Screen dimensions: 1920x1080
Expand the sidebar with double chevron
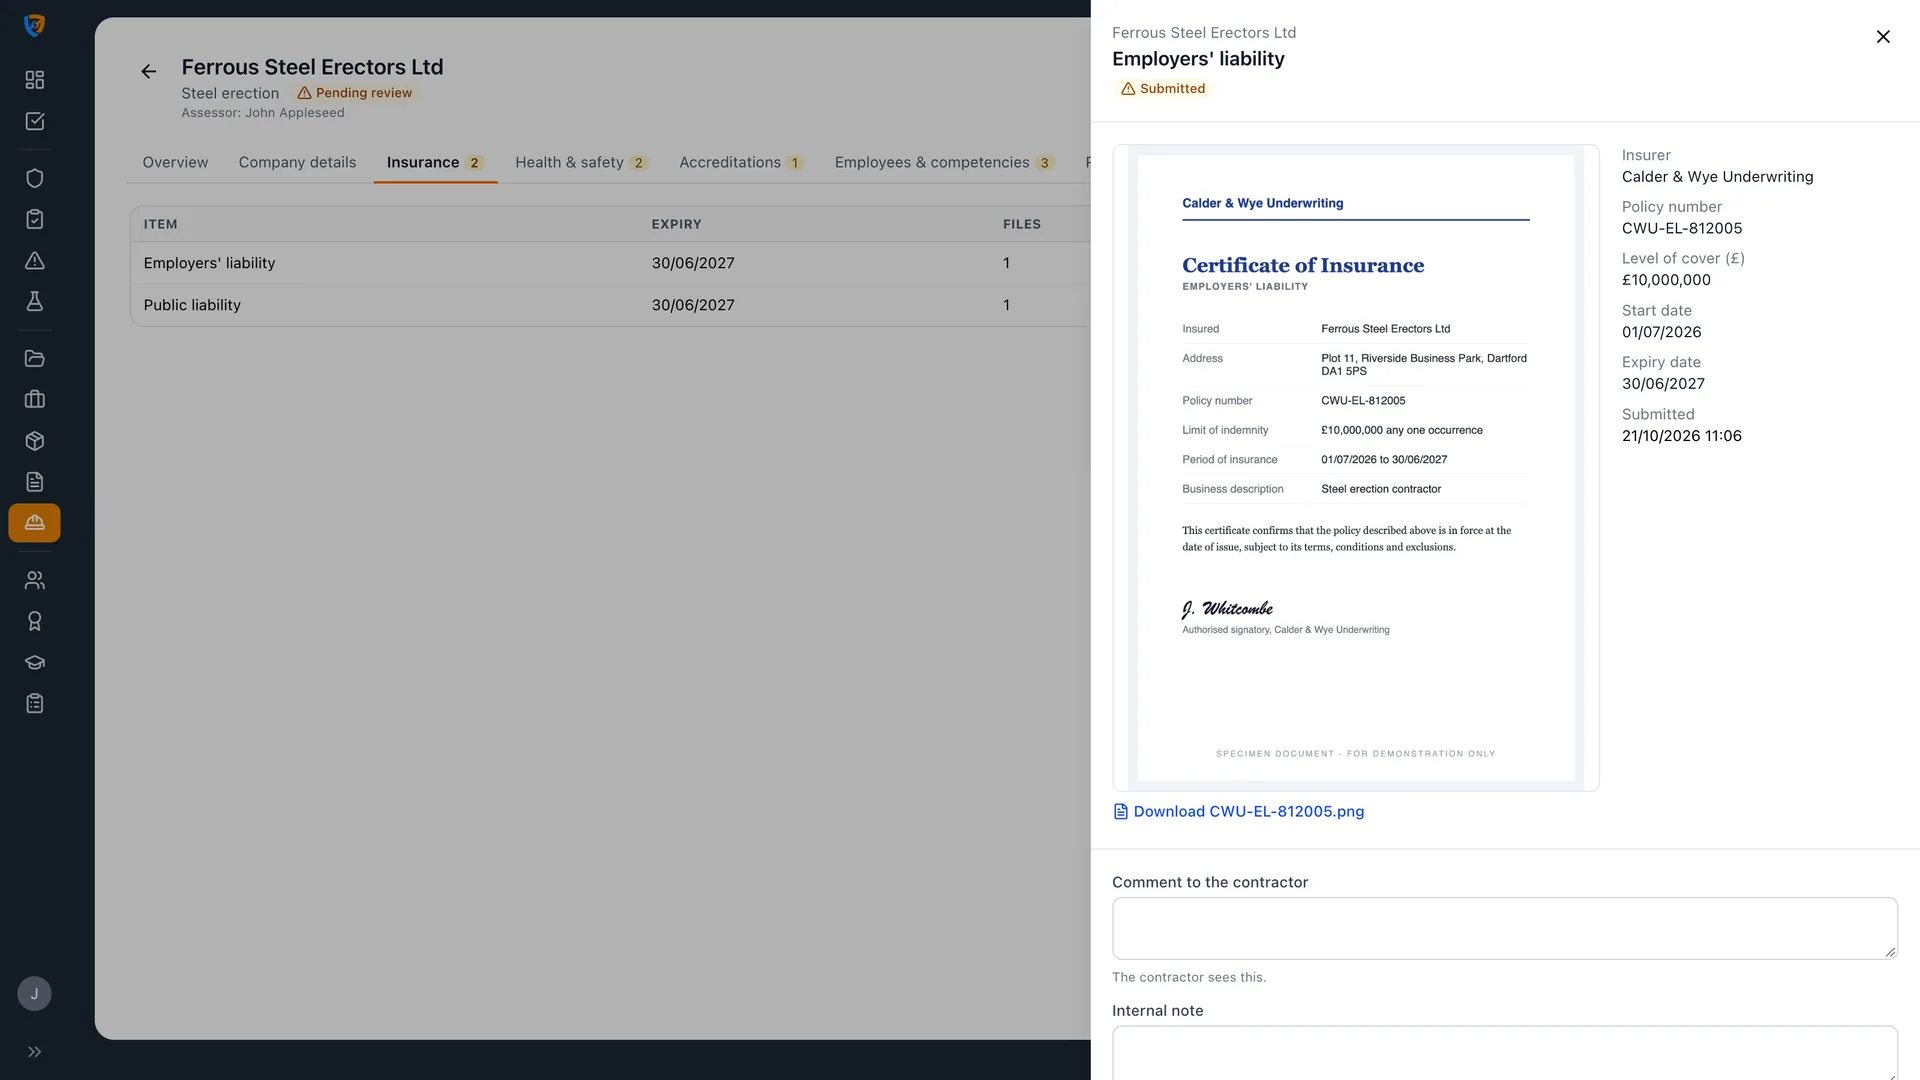pos(34,1052)
